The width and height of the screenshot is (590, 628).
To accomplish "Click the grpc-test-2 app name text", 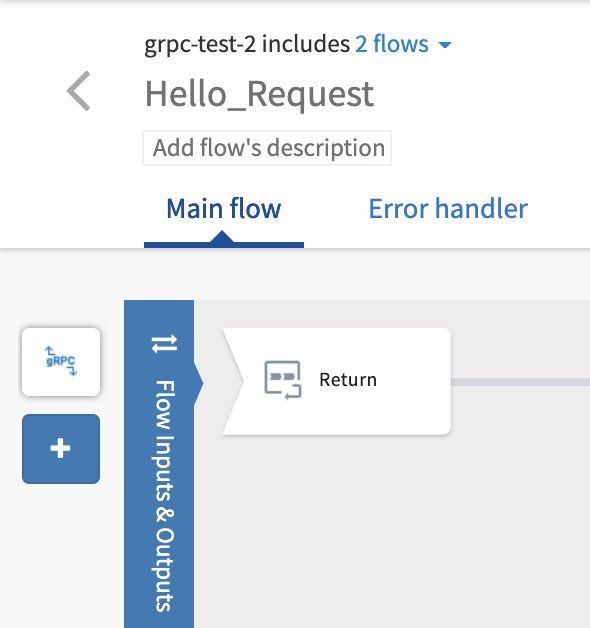I will [x=200, y=44].
